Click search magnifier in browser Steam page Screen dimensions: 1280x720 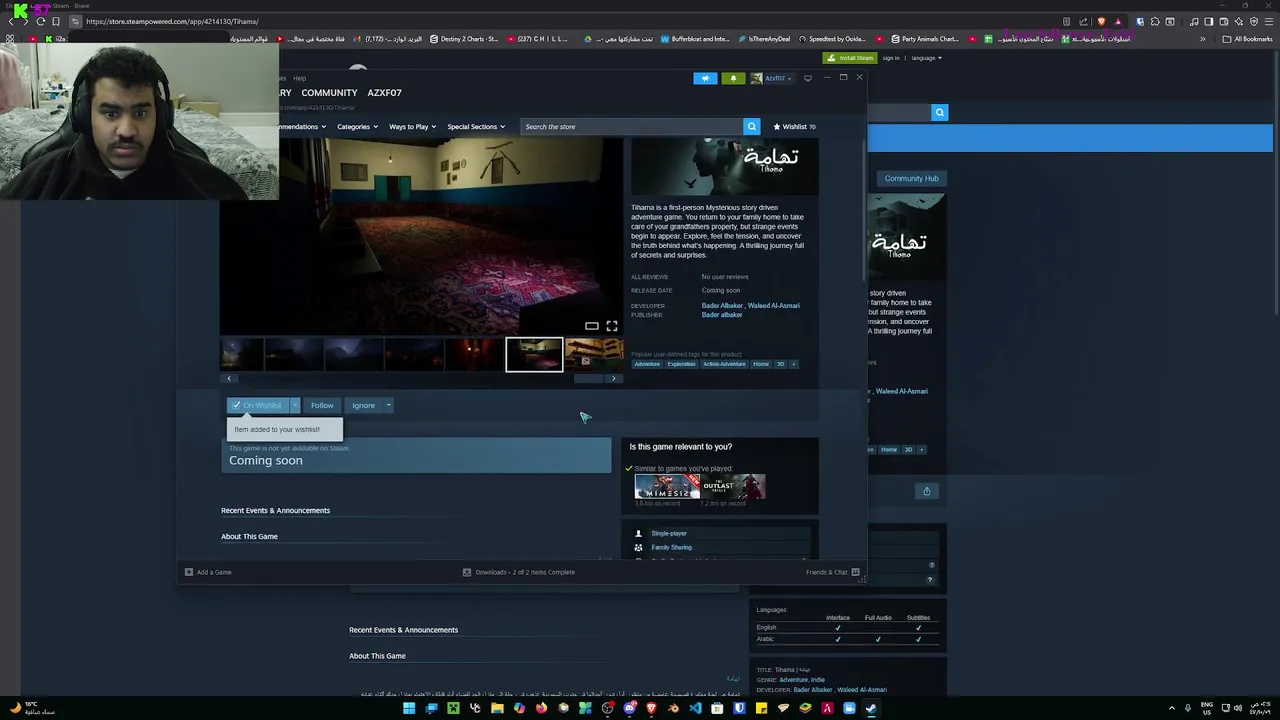939,113
